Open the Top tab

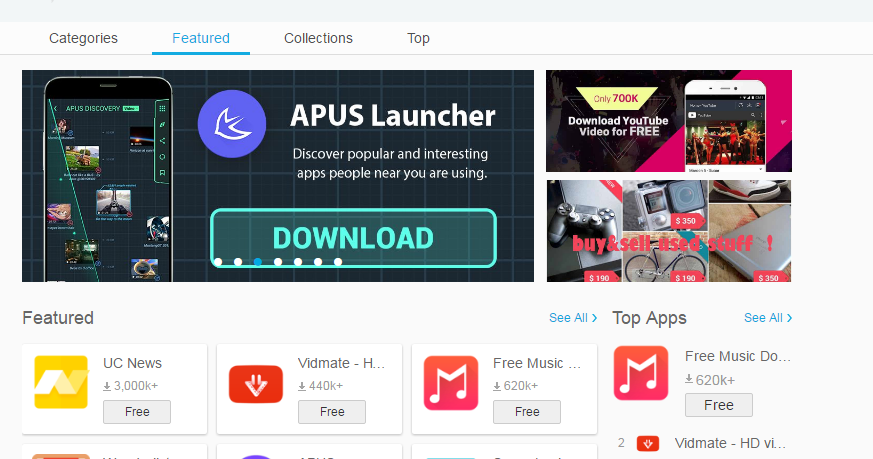click(418, 38)
